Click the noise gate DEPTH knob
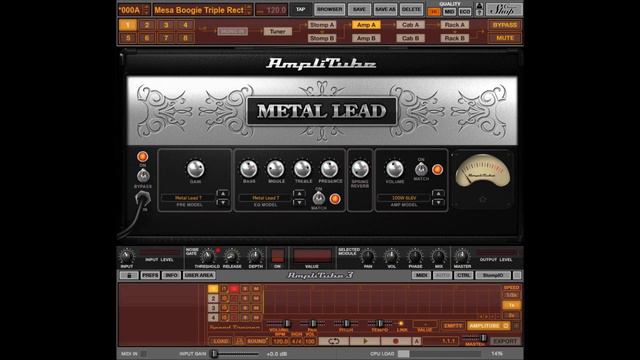This screenshot has height=360, width=640. click(x=256, y=257)
